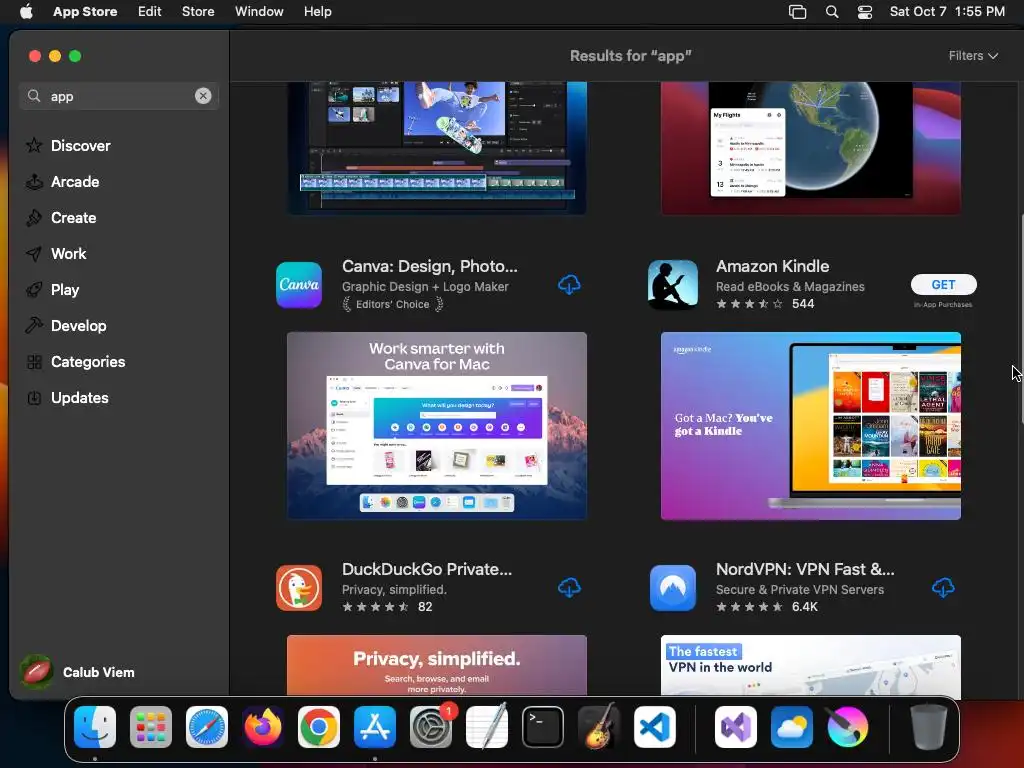The width and height of the screenshot is (1024, 768).
Task: Open the video editor screenshot preview
Action: tap(437, 148)
